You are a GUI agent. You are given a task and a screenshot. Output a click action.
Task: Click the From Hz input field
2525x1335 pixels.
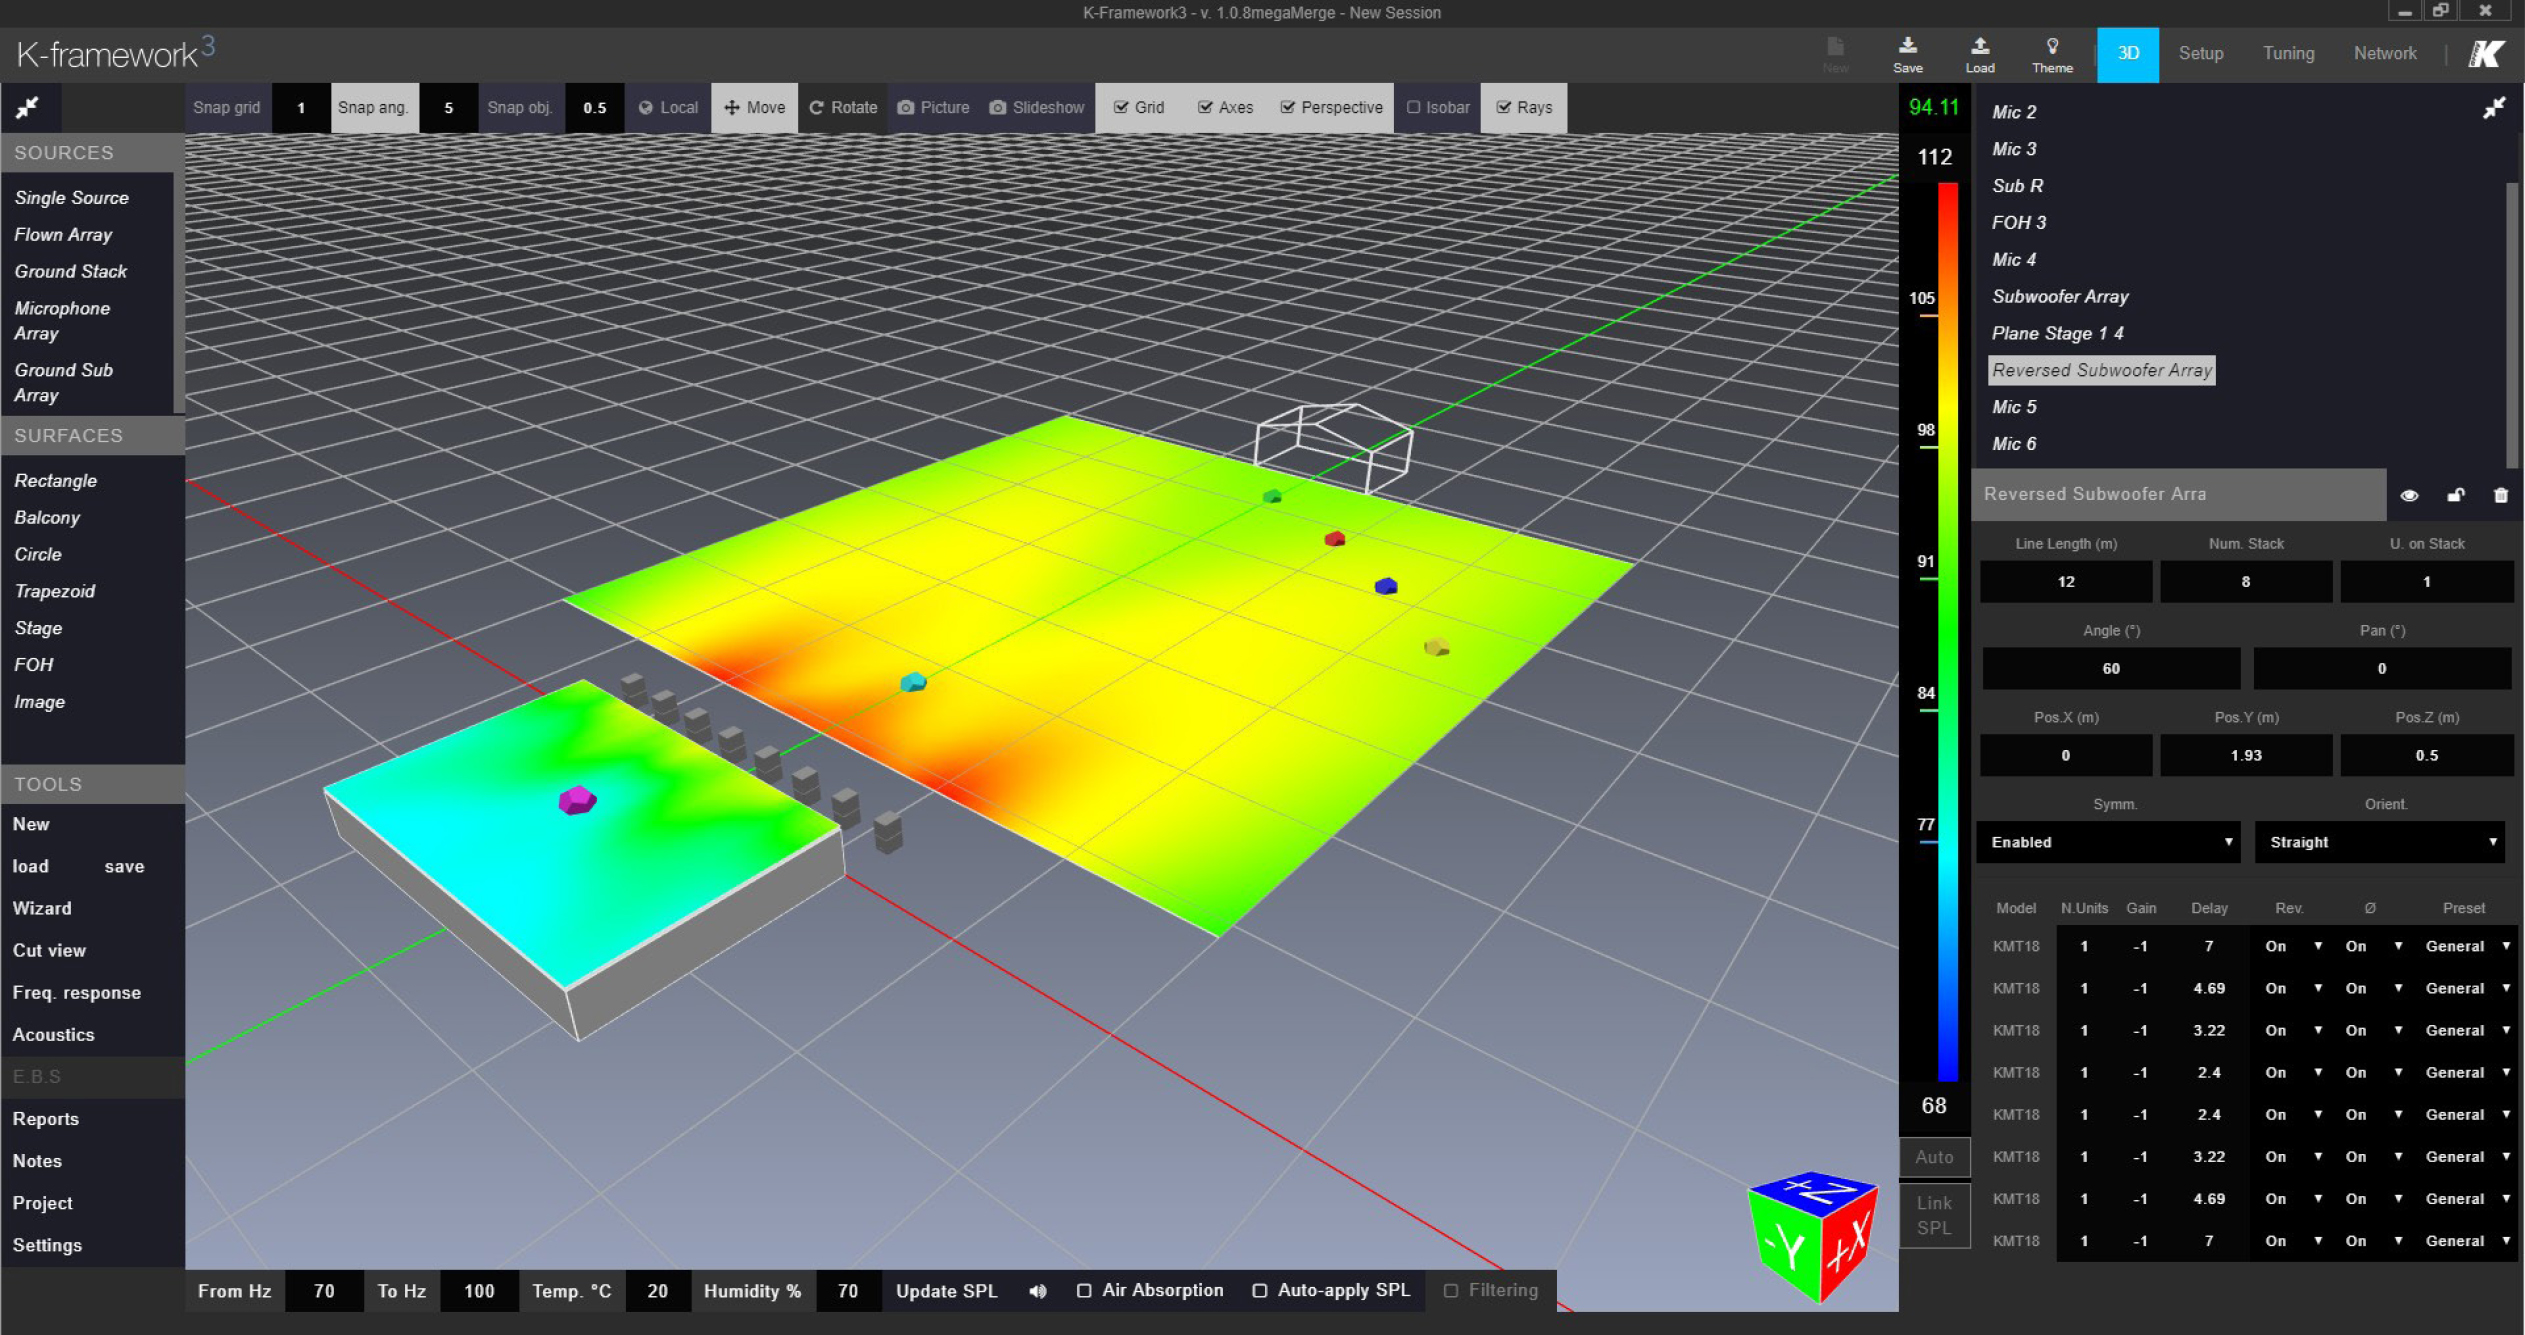(324, 1291)
